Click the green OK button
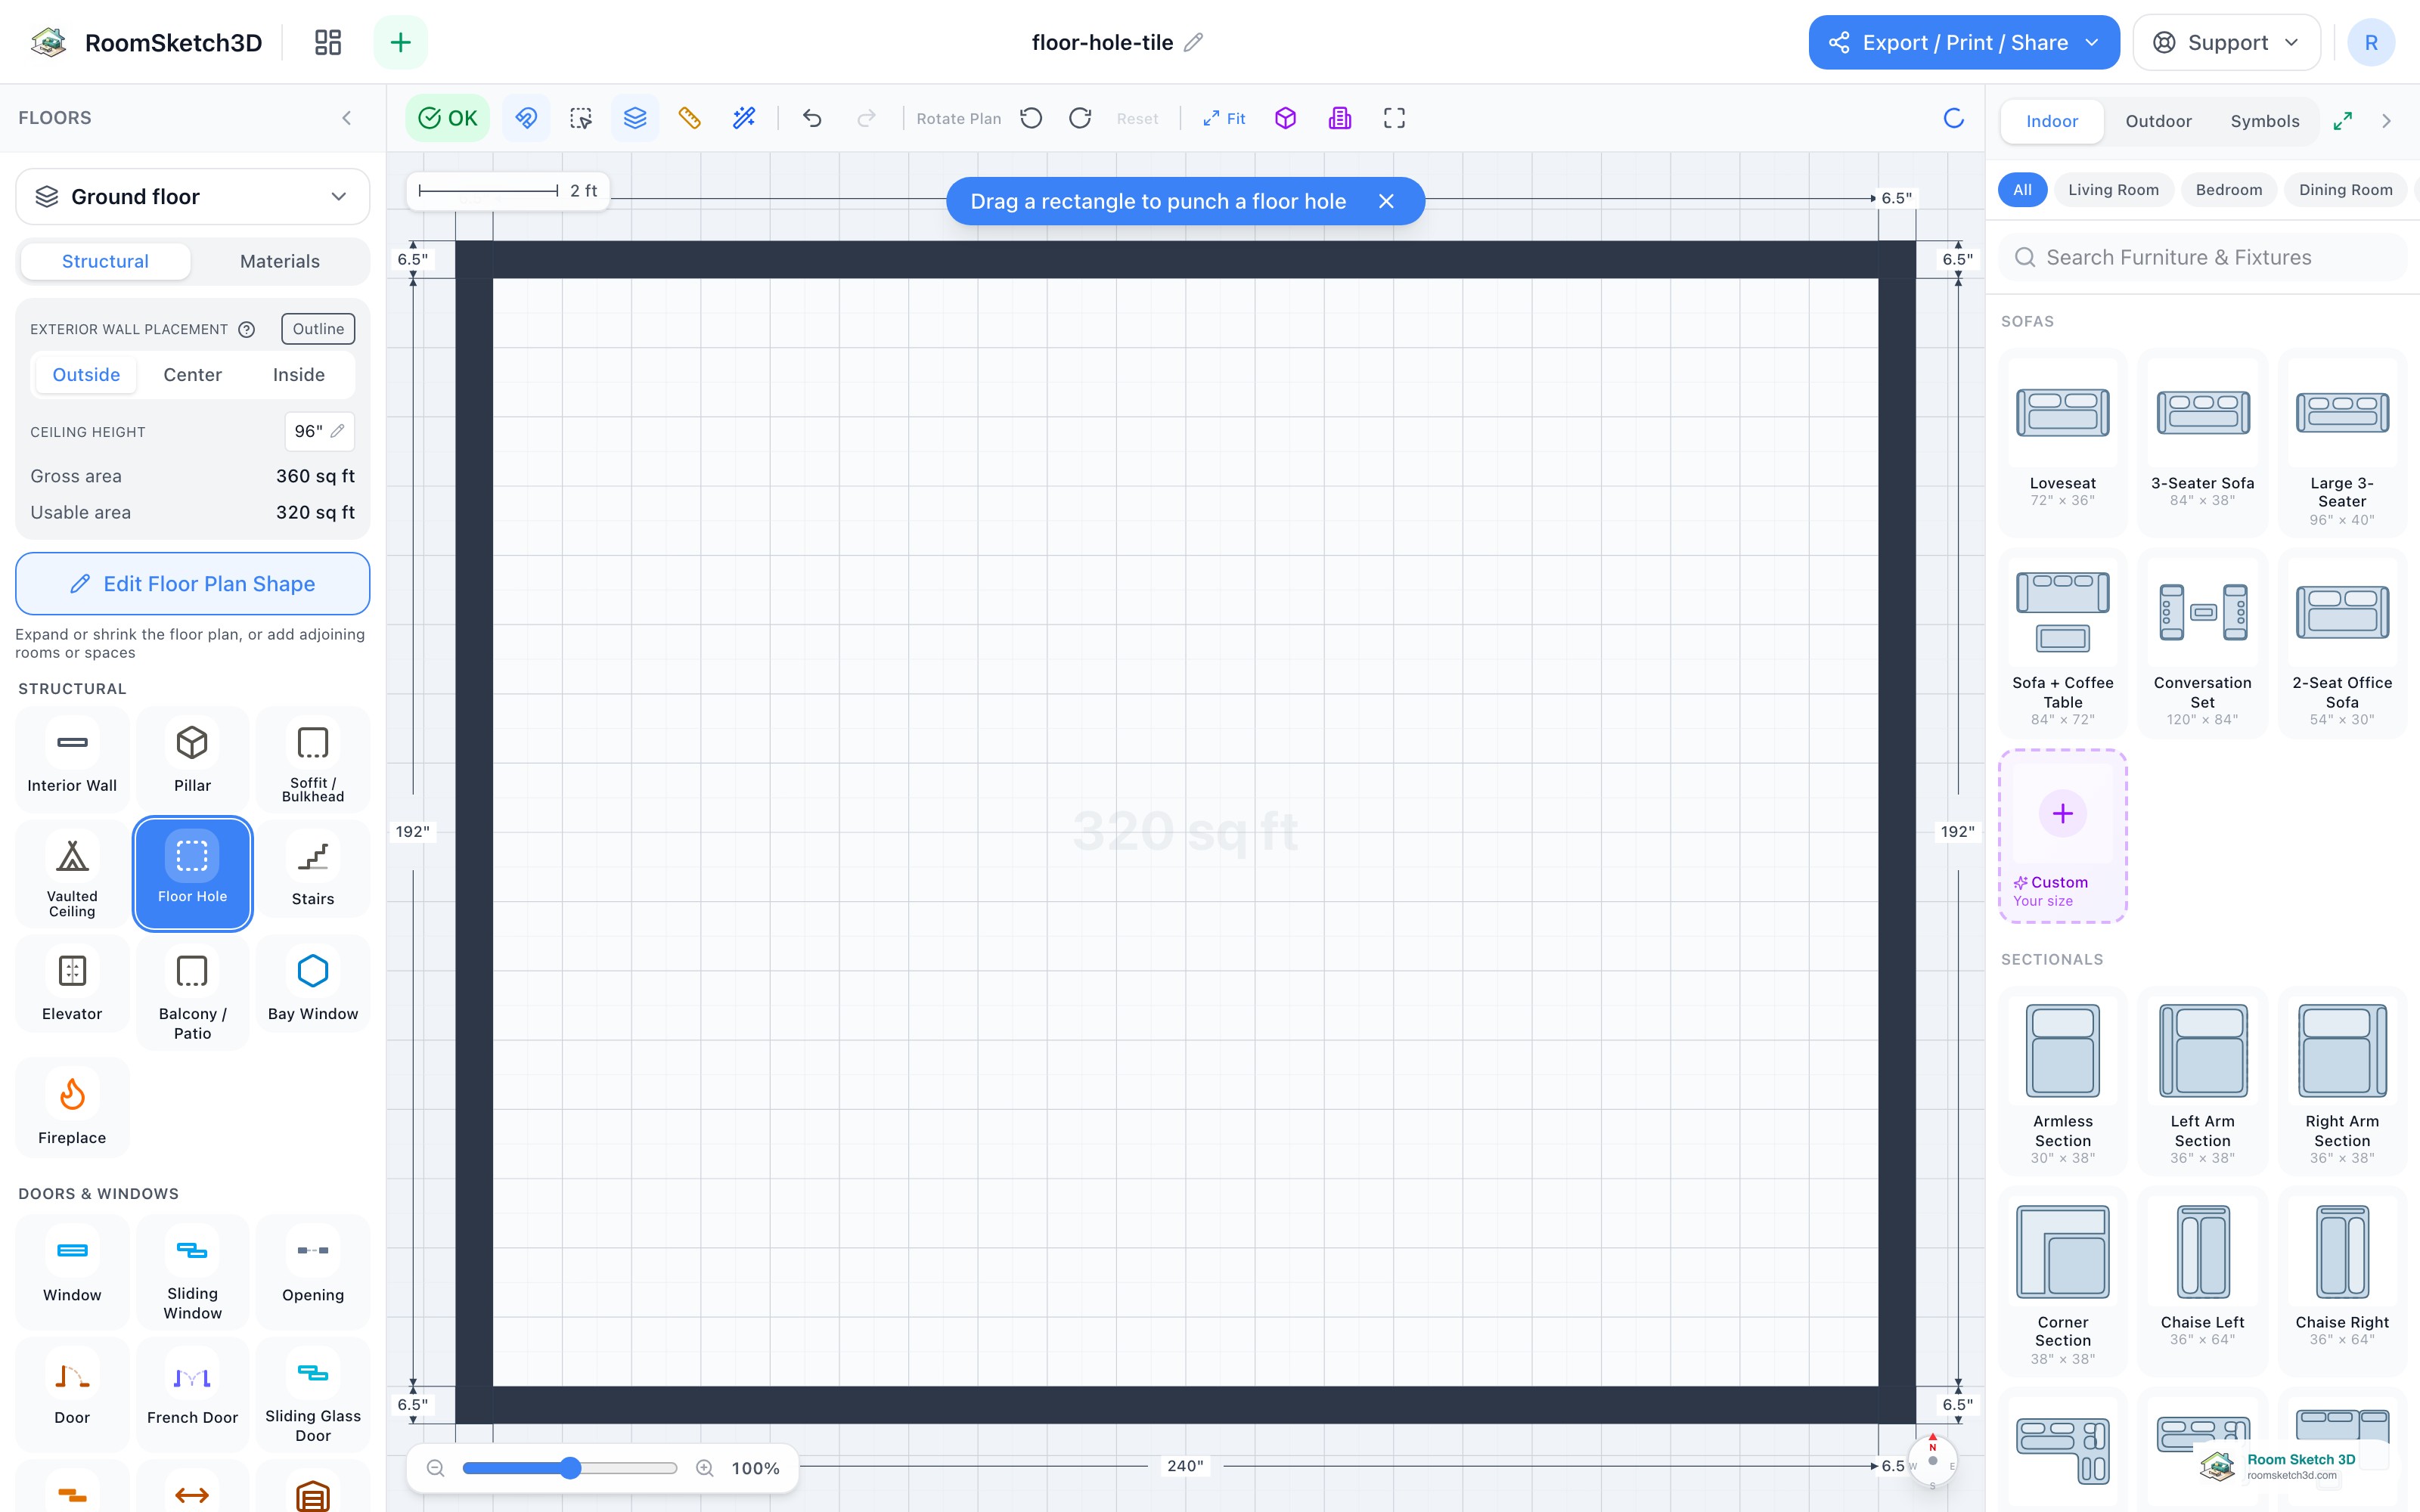Screen dimensions: 2420x1512 pyautogui.click(x=447, y=118)
